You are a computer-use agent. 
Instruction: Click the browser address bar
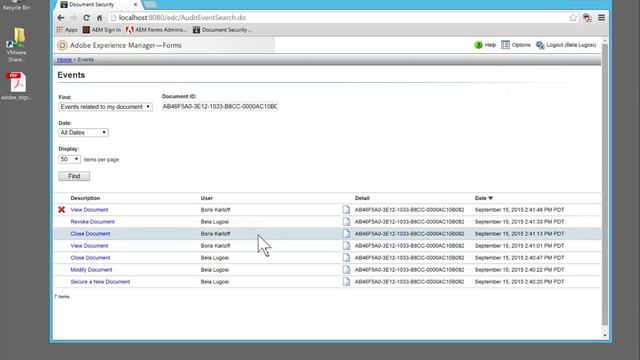pyautogui.click(x=339, y=18)
